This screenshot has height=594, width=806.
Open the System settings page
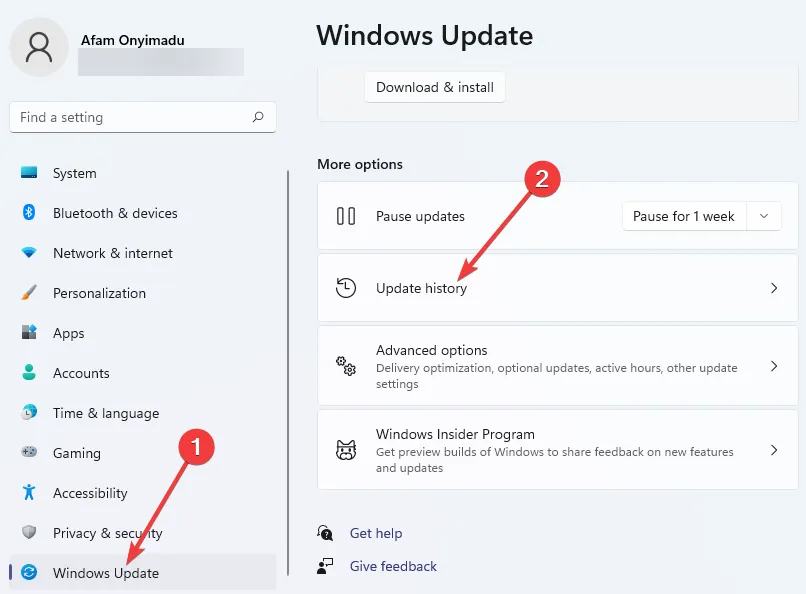click(x=143, y=173)
